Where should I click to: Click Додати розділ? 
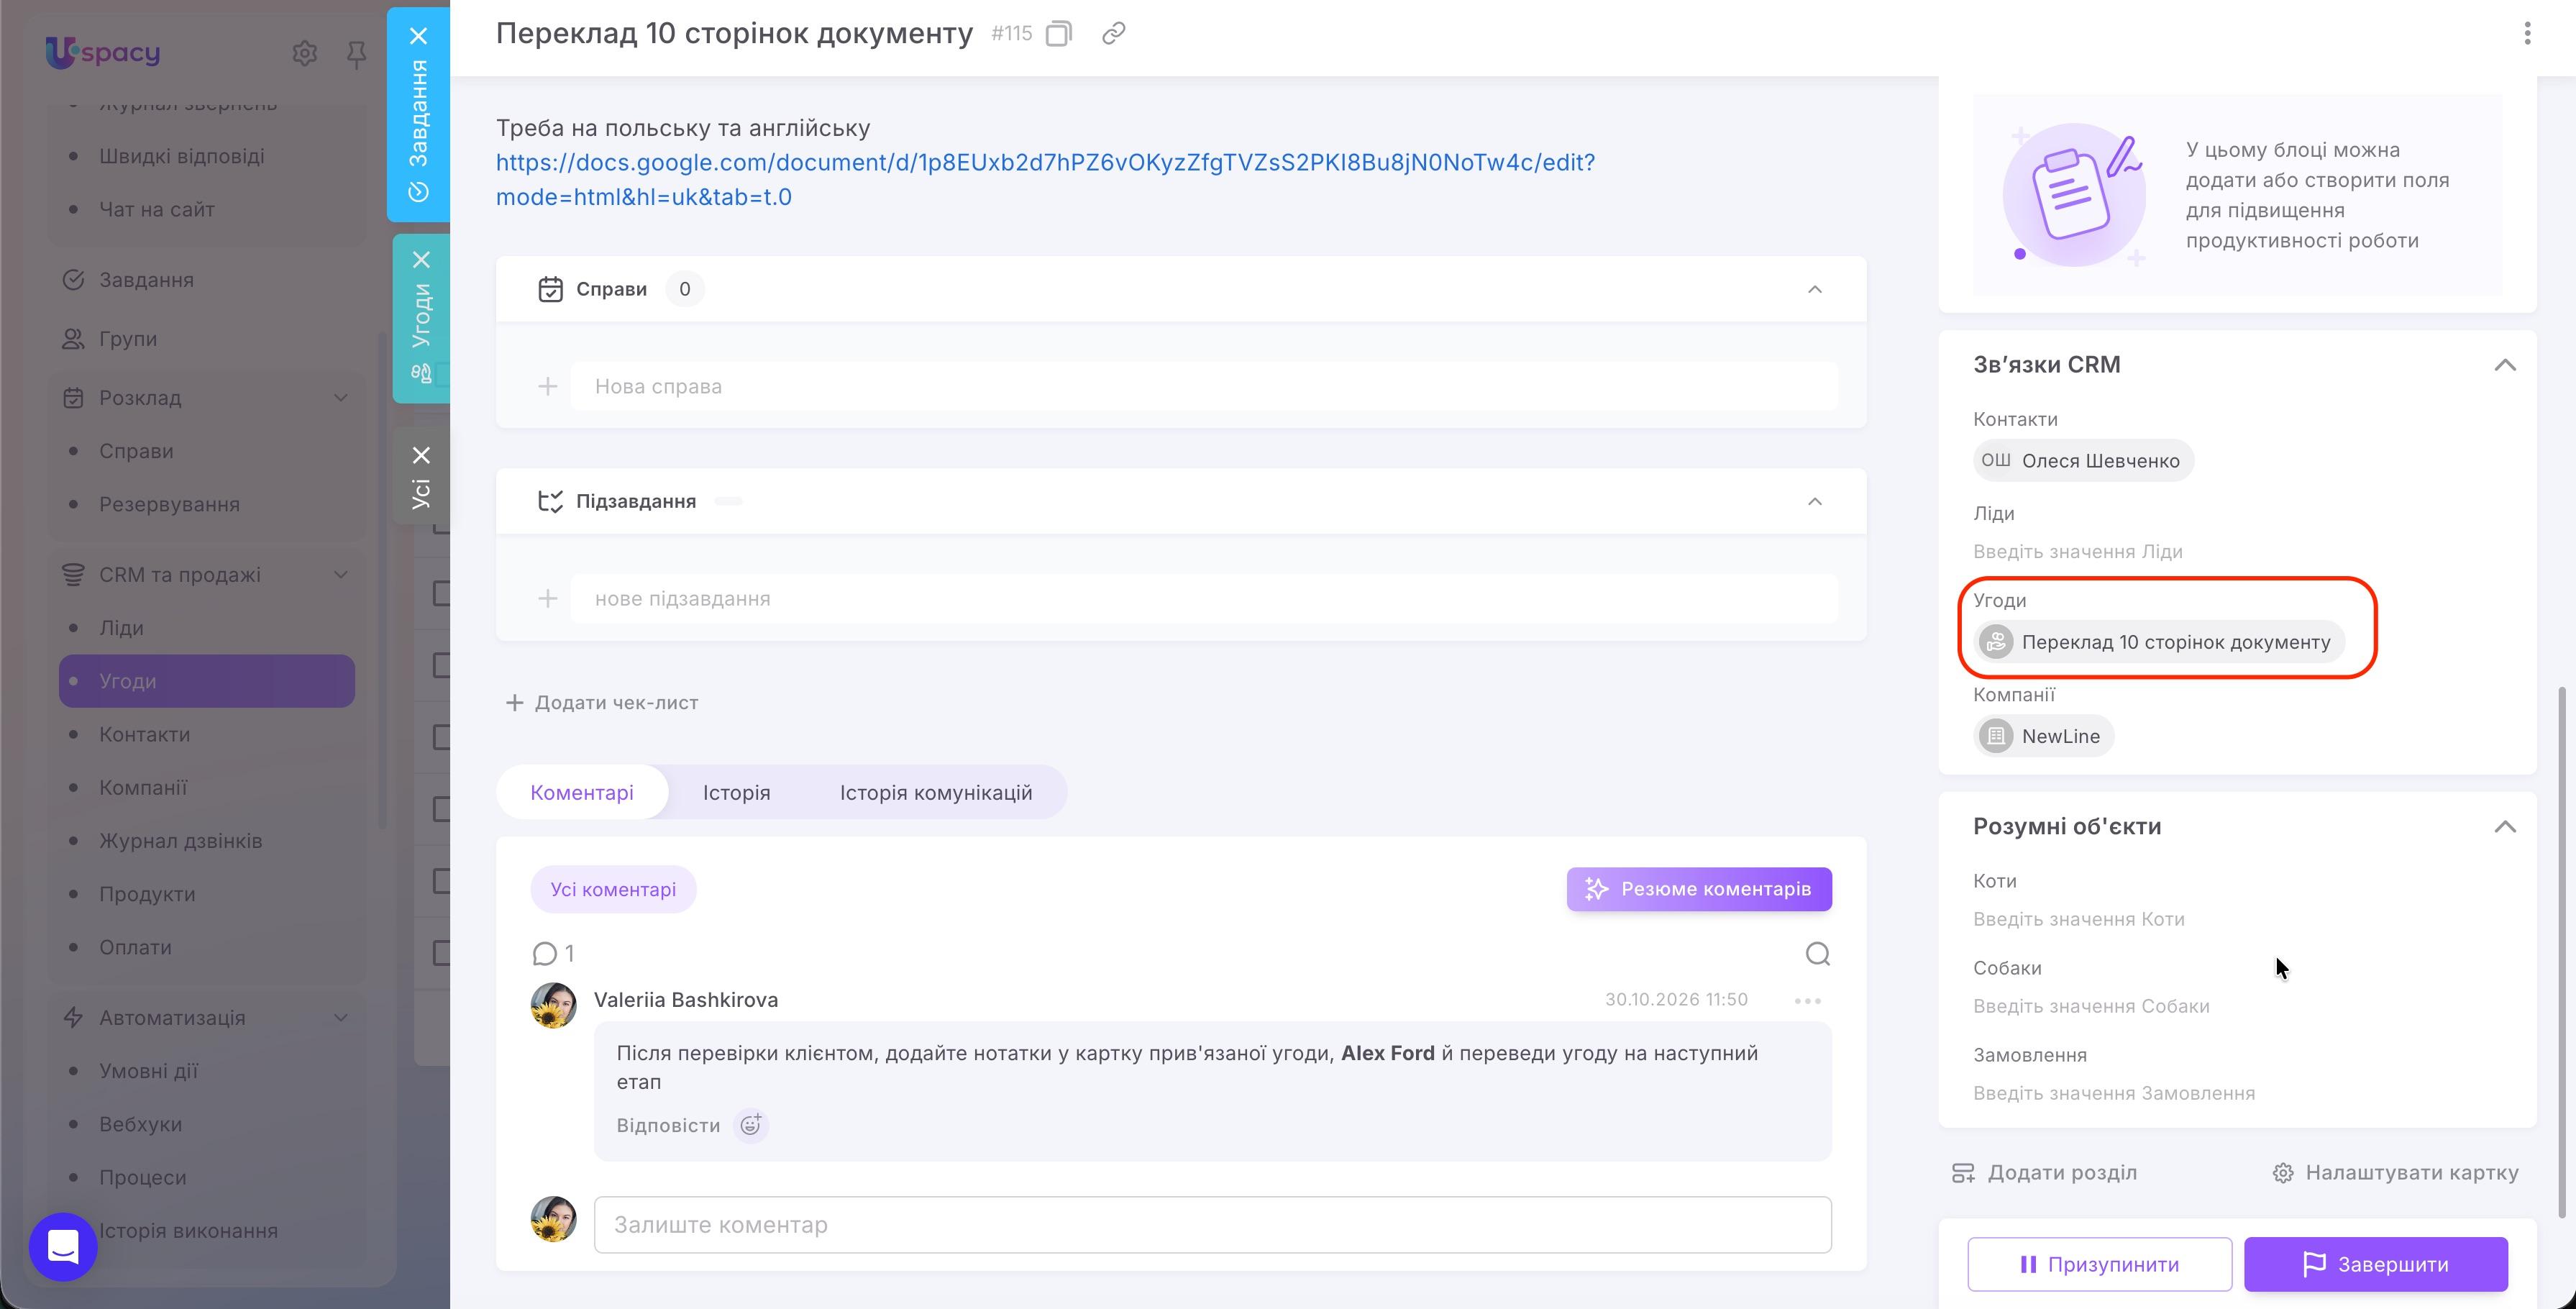click(x=2044, y=1173)
